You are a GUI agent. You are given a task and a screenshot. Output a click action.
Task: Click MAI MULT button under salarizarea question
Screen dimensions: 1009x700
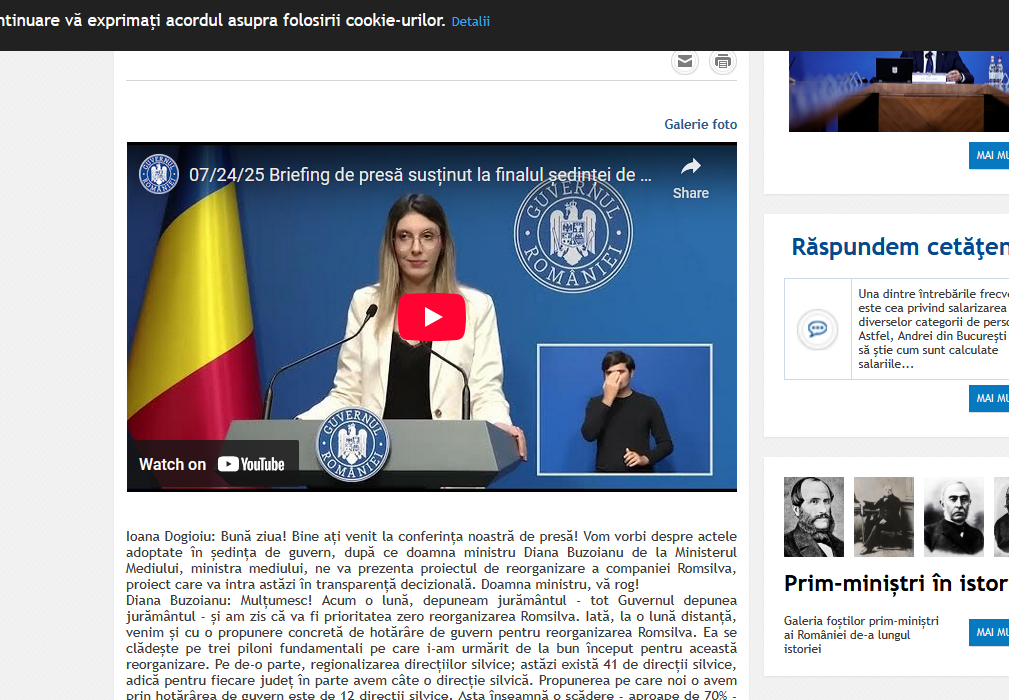tap(989, 398)
